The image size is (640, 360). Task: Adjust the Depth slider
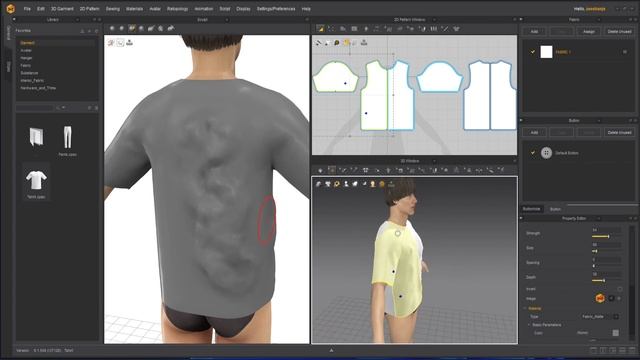coord(606,280)
